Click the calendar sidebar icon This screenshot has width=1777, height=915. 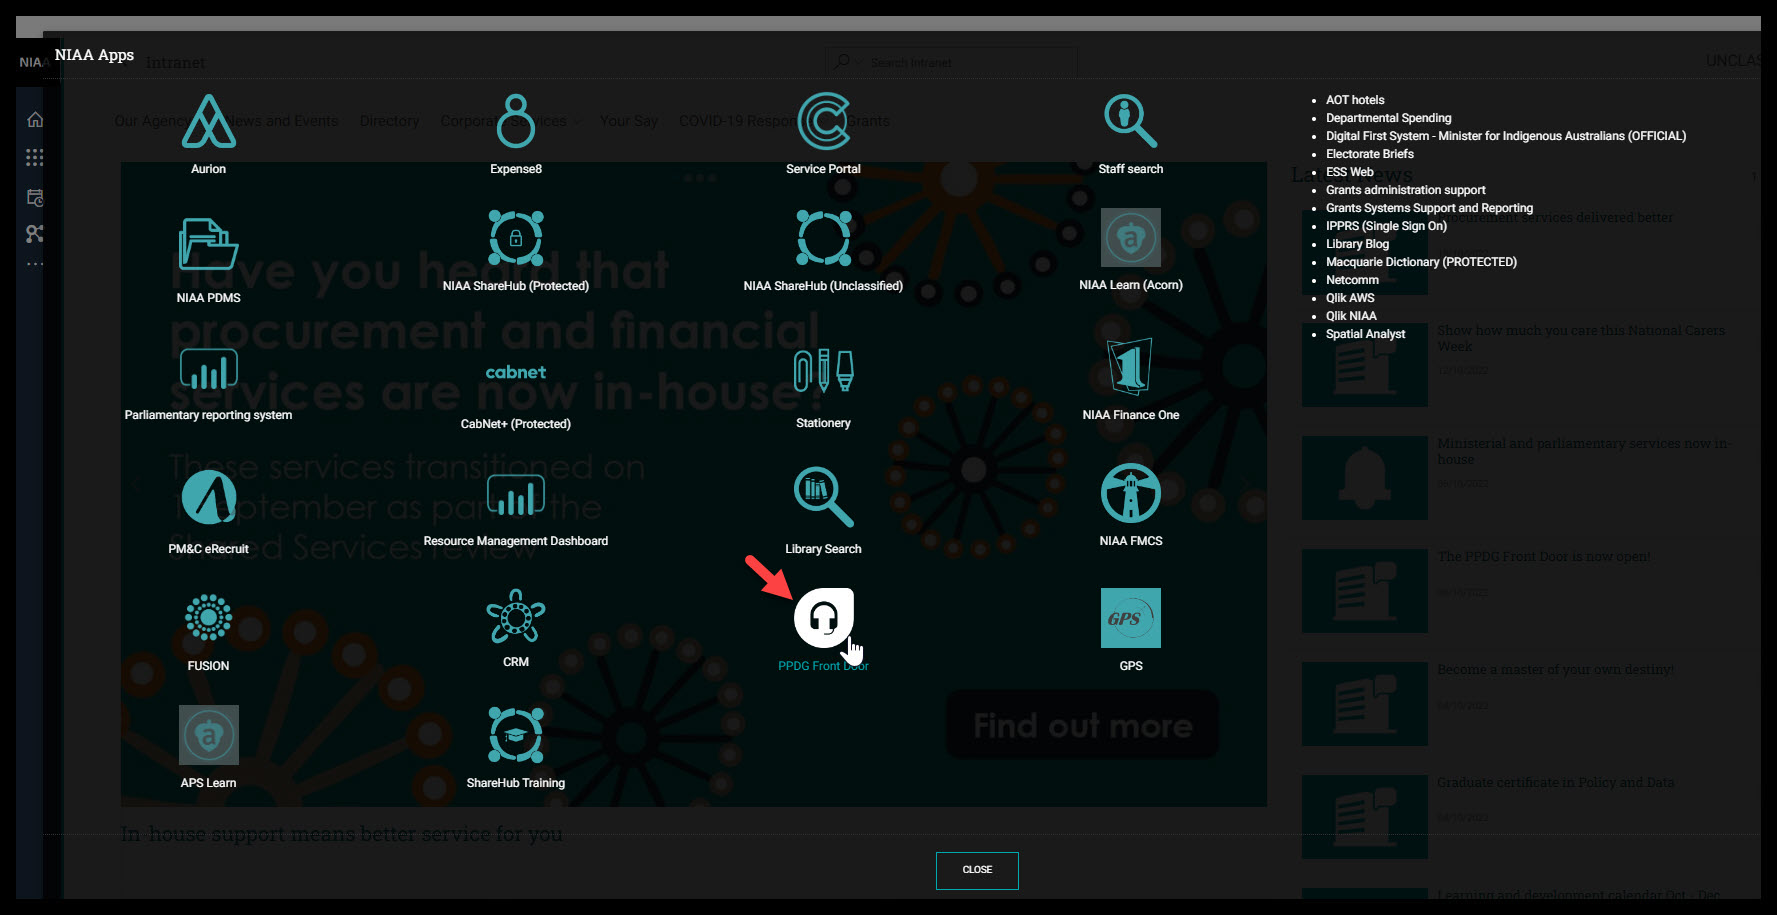[x=35, y=197]
